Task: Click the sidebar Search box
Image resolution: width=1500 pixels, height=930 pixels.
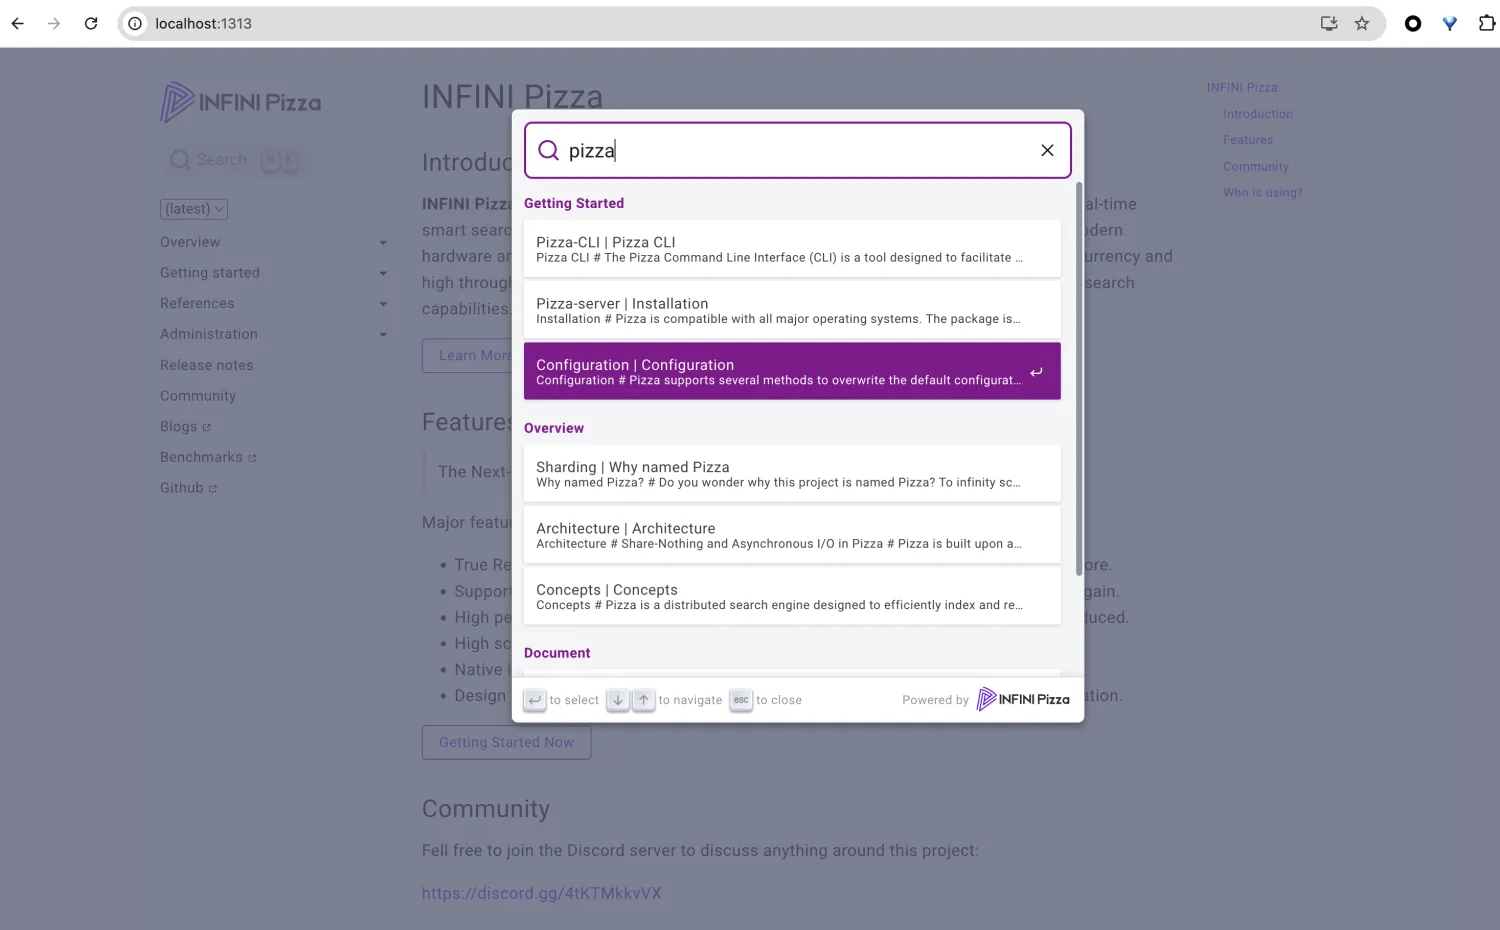Action: 234,160
